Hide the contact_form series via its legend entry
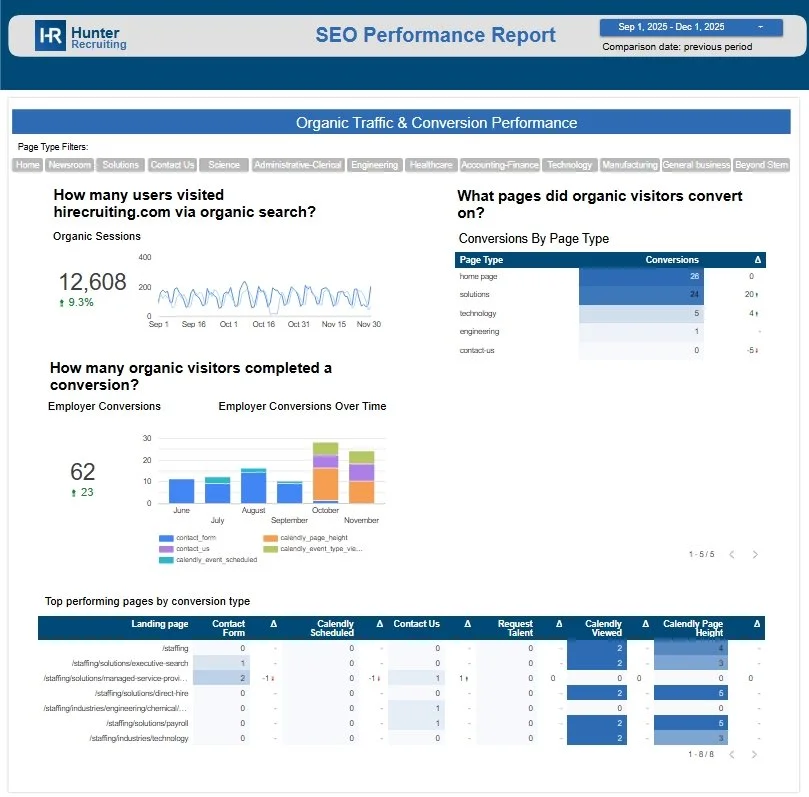This screenshot has height=797, width=809. point(195,537)
